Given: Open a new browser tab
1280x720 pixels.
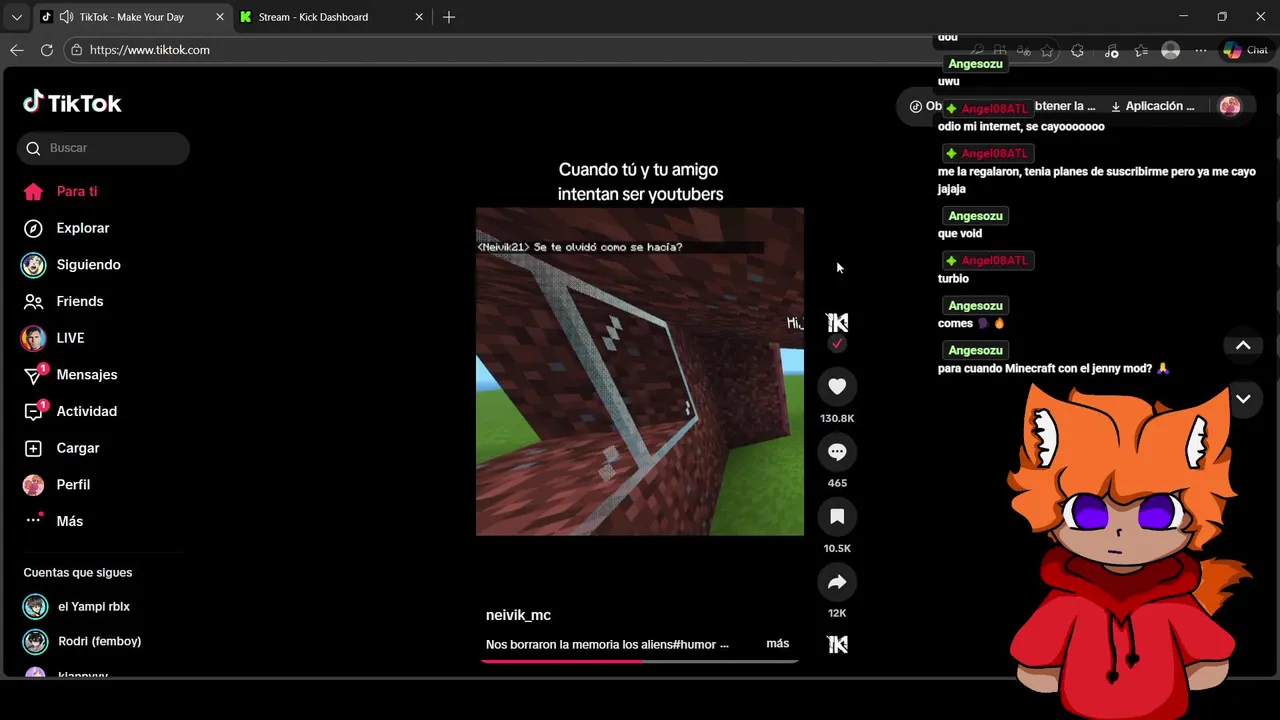Looking at the screenshot, I should (x=449, y=17).
